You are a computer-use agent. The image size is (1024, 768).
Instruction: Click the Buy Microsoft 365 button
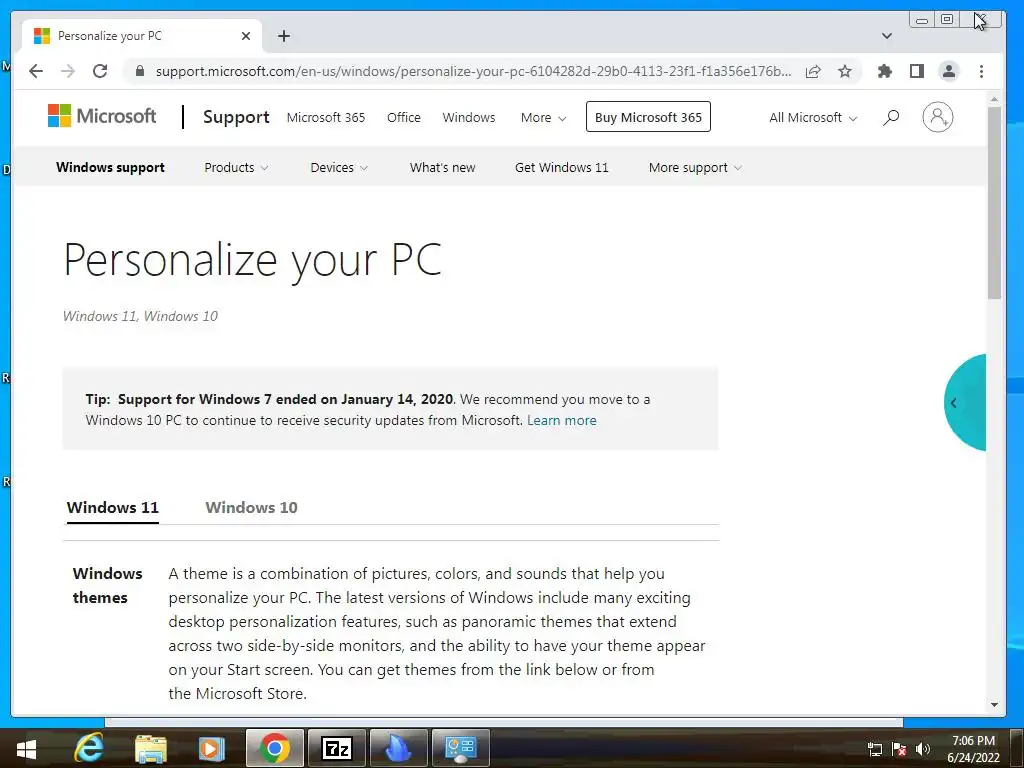[x=648, y=117]
